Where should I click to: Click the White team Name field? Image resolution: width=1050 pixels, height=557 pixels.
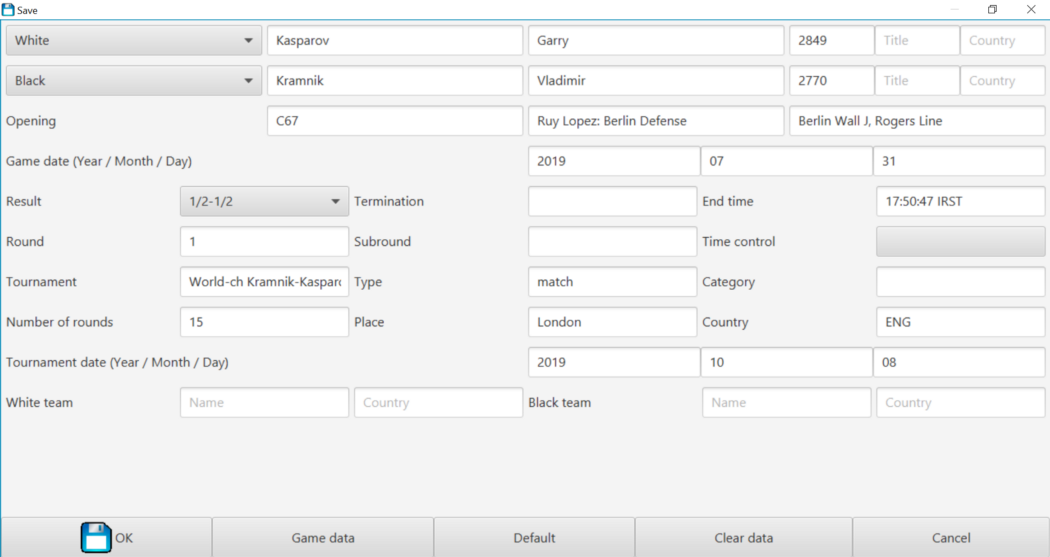pyautogui.click(x=264, y=402)
